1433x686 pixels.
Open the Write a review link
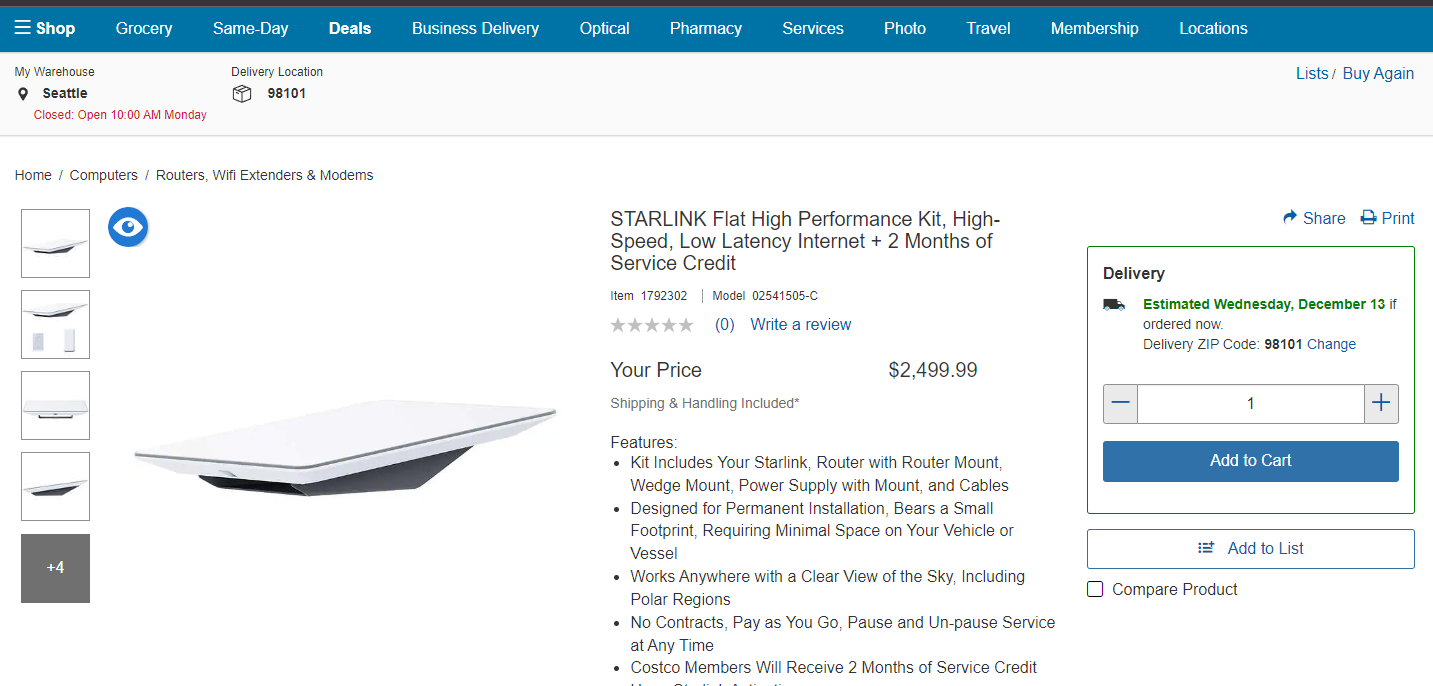800,325
